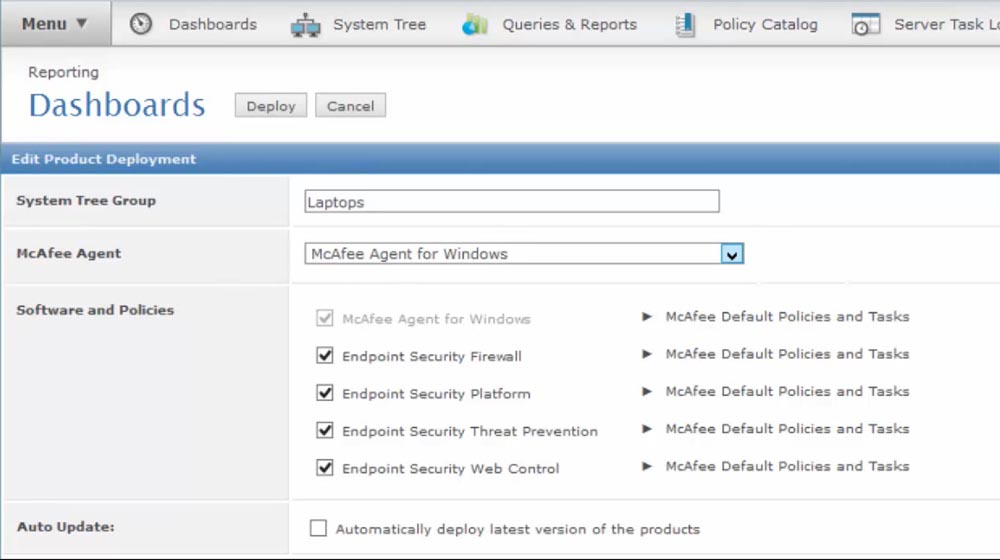Click the System Tree Group text field
Screen dimensions: 1000x560
[x=512, y=202]
